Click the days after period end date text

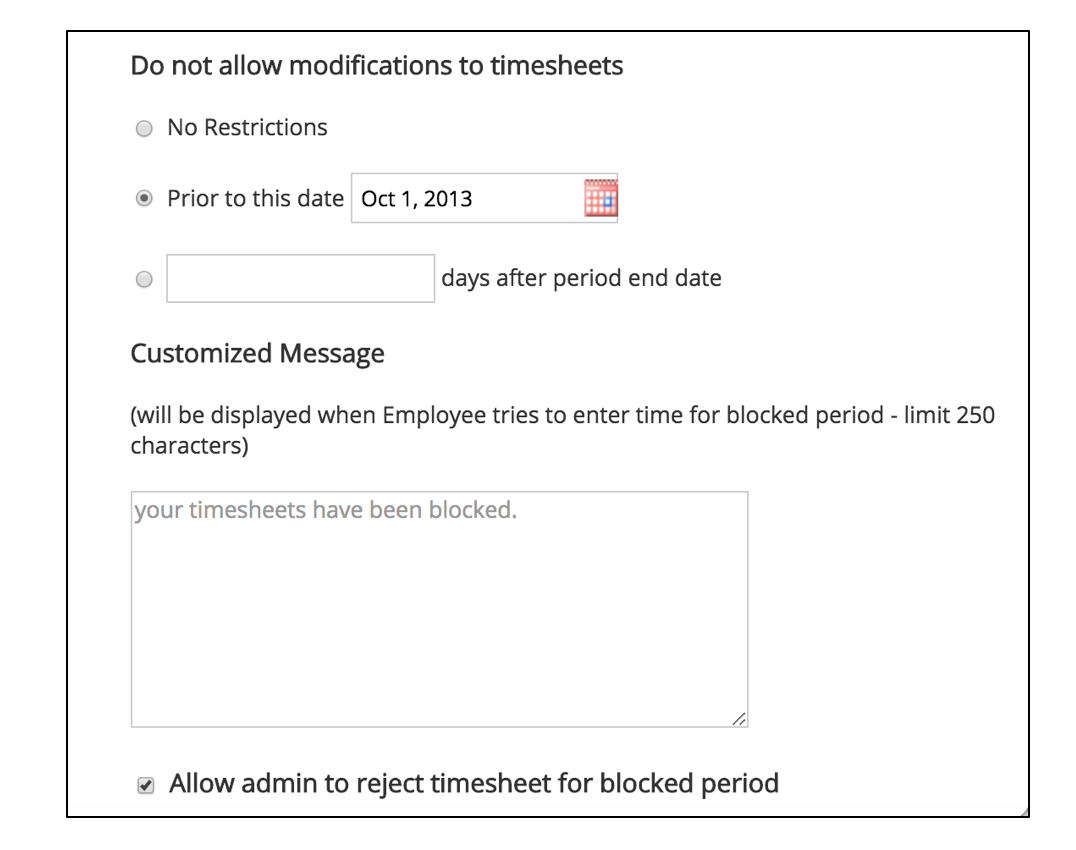(581, 278)
